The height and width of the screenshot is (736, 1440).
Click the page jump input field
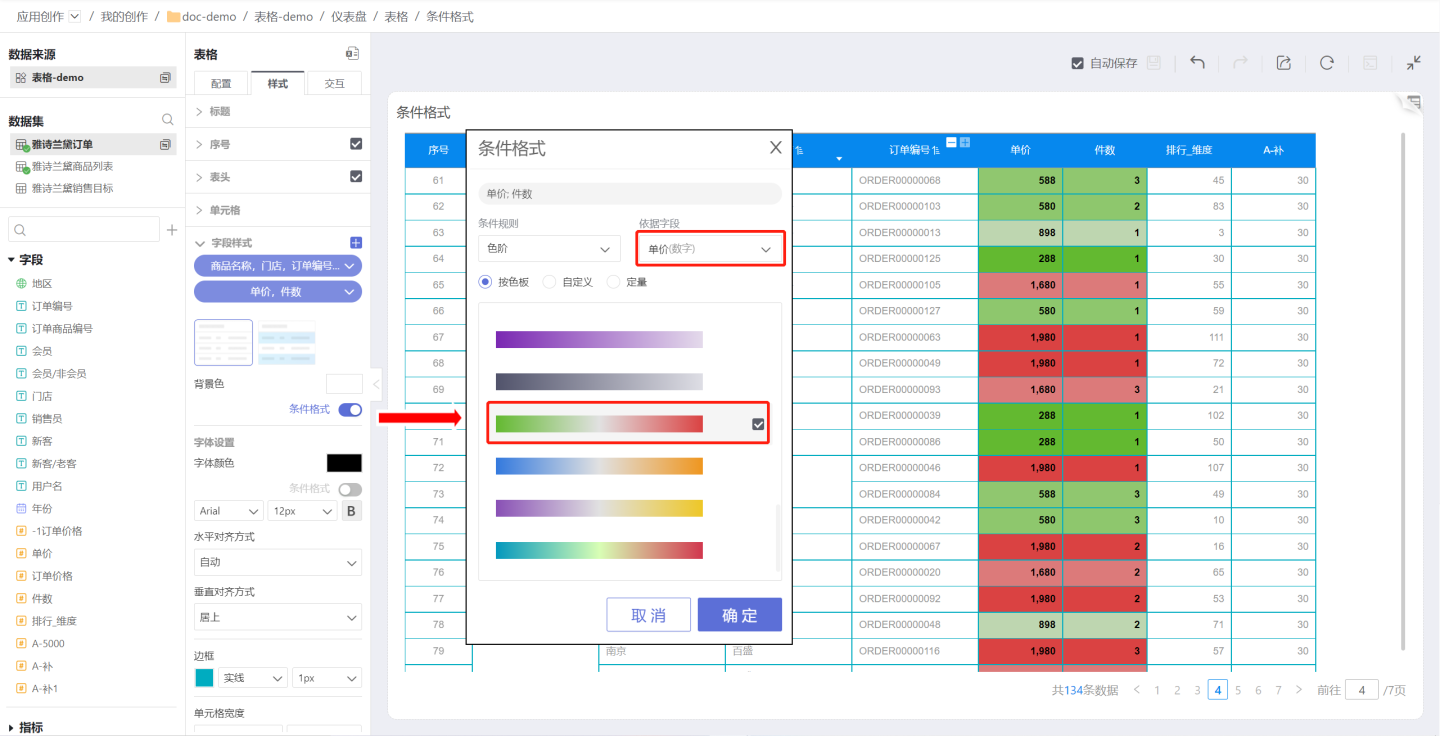[x=1361, y=690]
